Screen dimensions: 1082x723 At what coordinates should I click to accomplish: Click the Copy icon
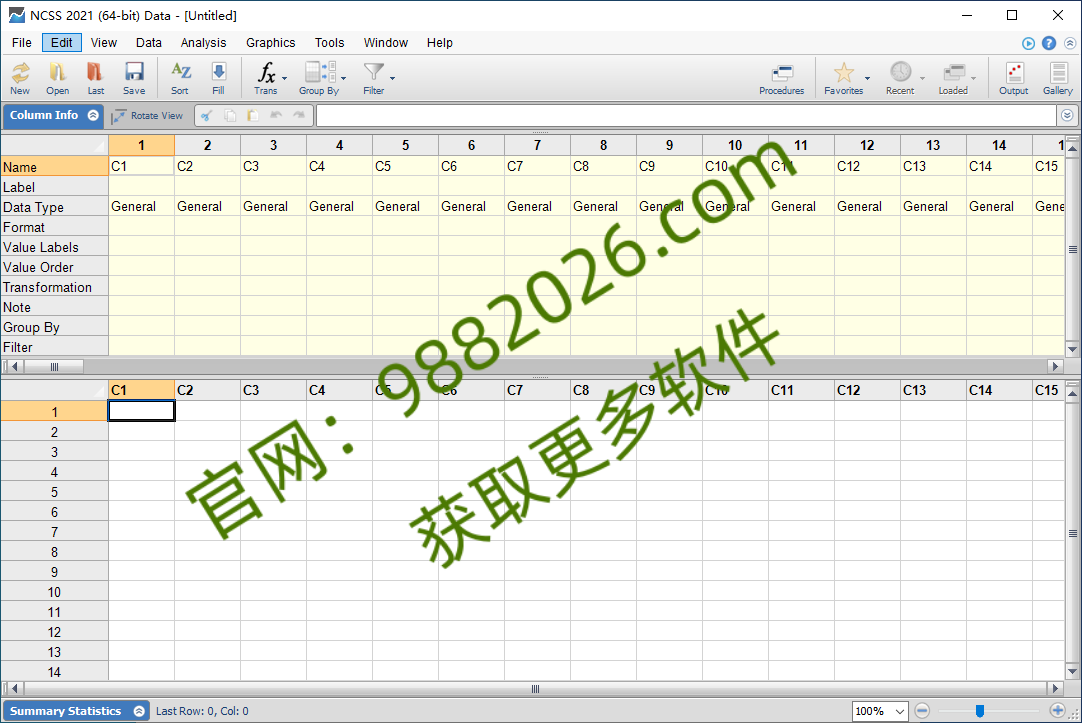[x=230, y=116]
